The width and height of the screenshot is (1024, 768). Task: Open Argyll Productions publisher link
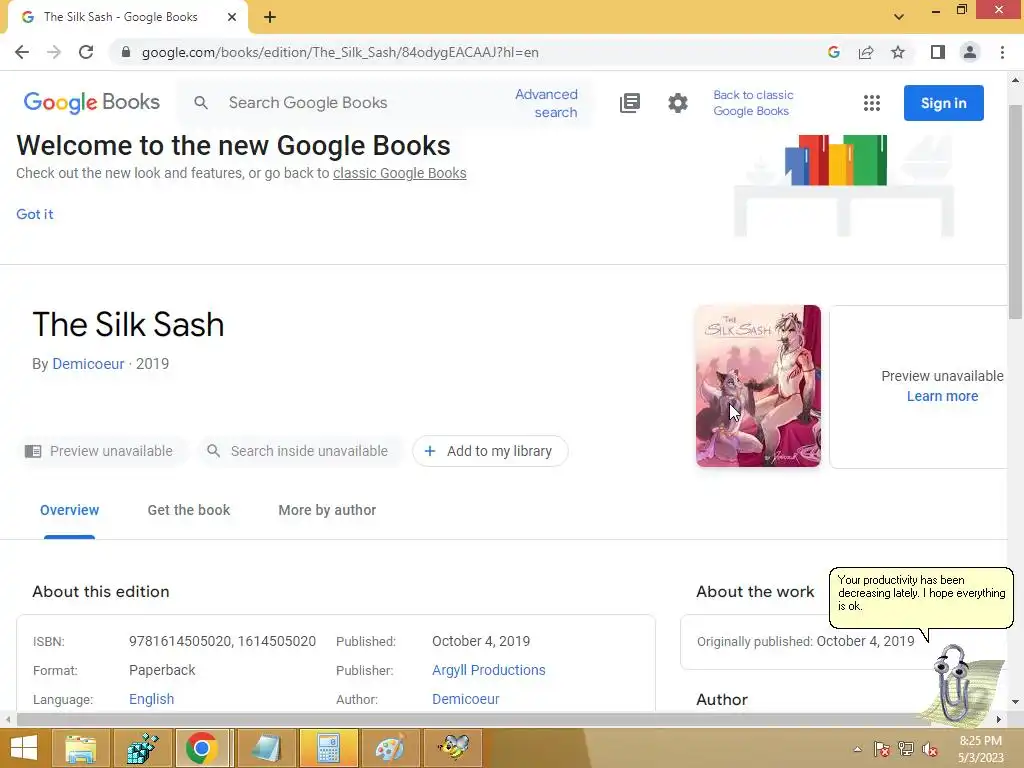(488, 670)
